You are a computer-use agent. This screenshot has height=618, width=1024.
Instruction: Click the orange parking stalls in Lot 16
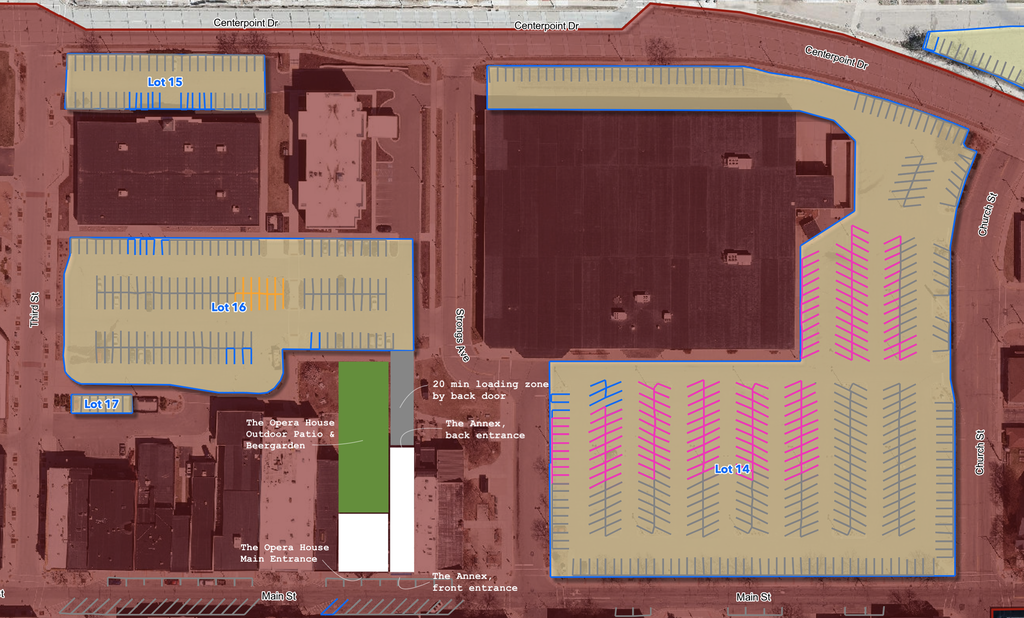[x=261, y=293]
